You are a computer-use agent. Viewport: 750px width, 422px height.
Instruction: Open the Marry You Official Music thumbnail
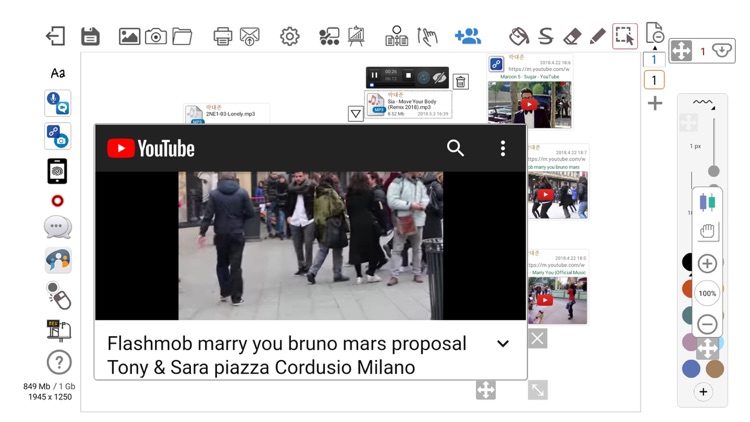(558, 300)
